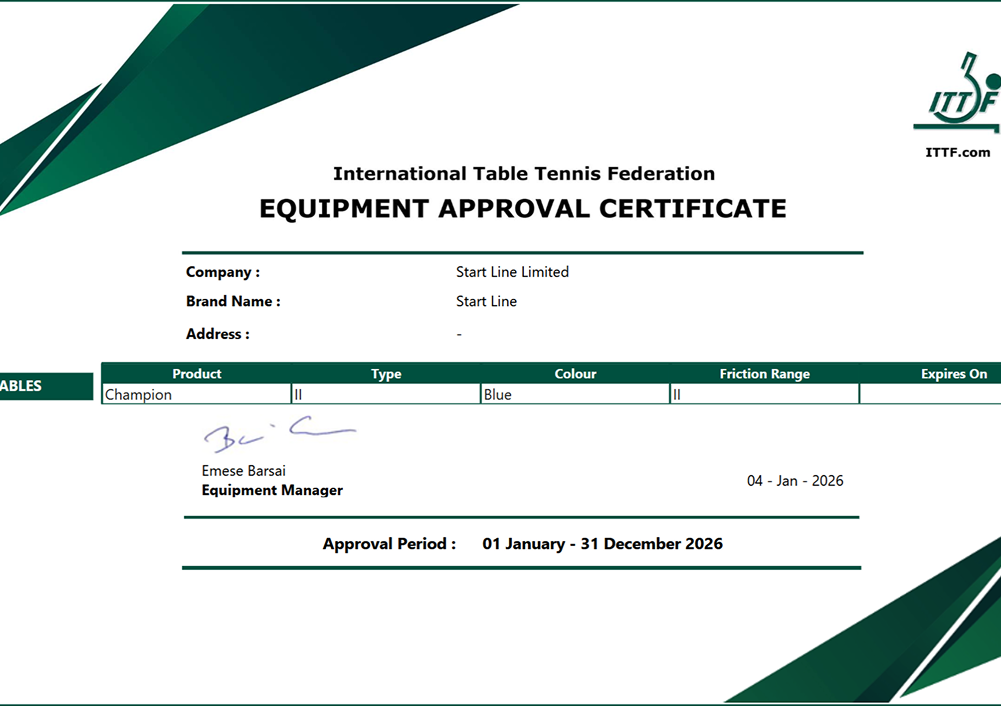Click the empty Expires On cell
Screen dimensions: 1001x706
pyautogui.click(x=931, y=394)
